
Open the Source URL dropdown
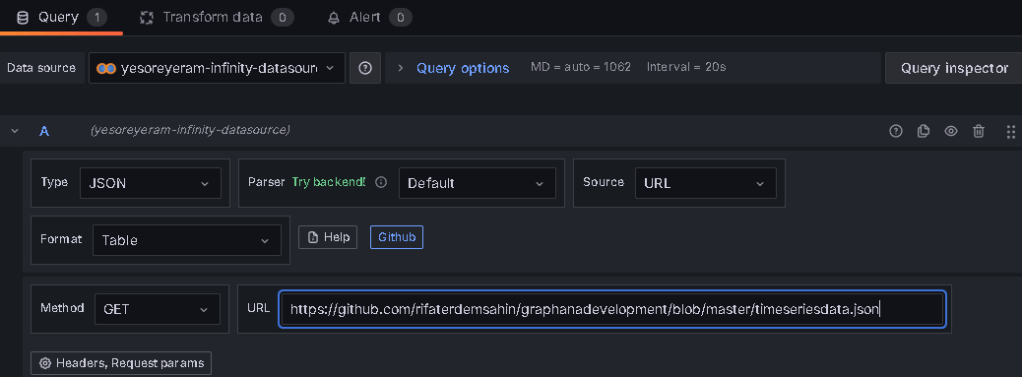point(706,183)
